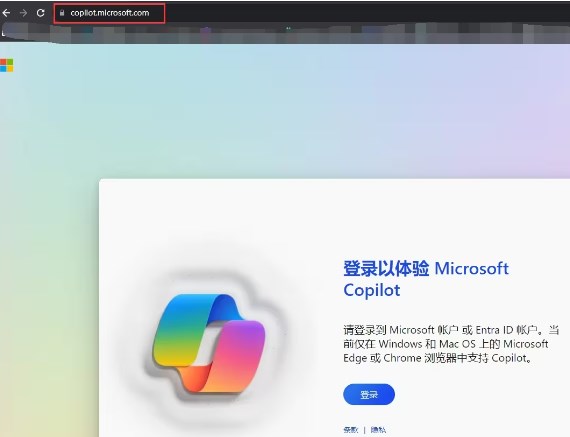Click the browser forward arrow
570x437 pixels.
(x=23, y=13)
